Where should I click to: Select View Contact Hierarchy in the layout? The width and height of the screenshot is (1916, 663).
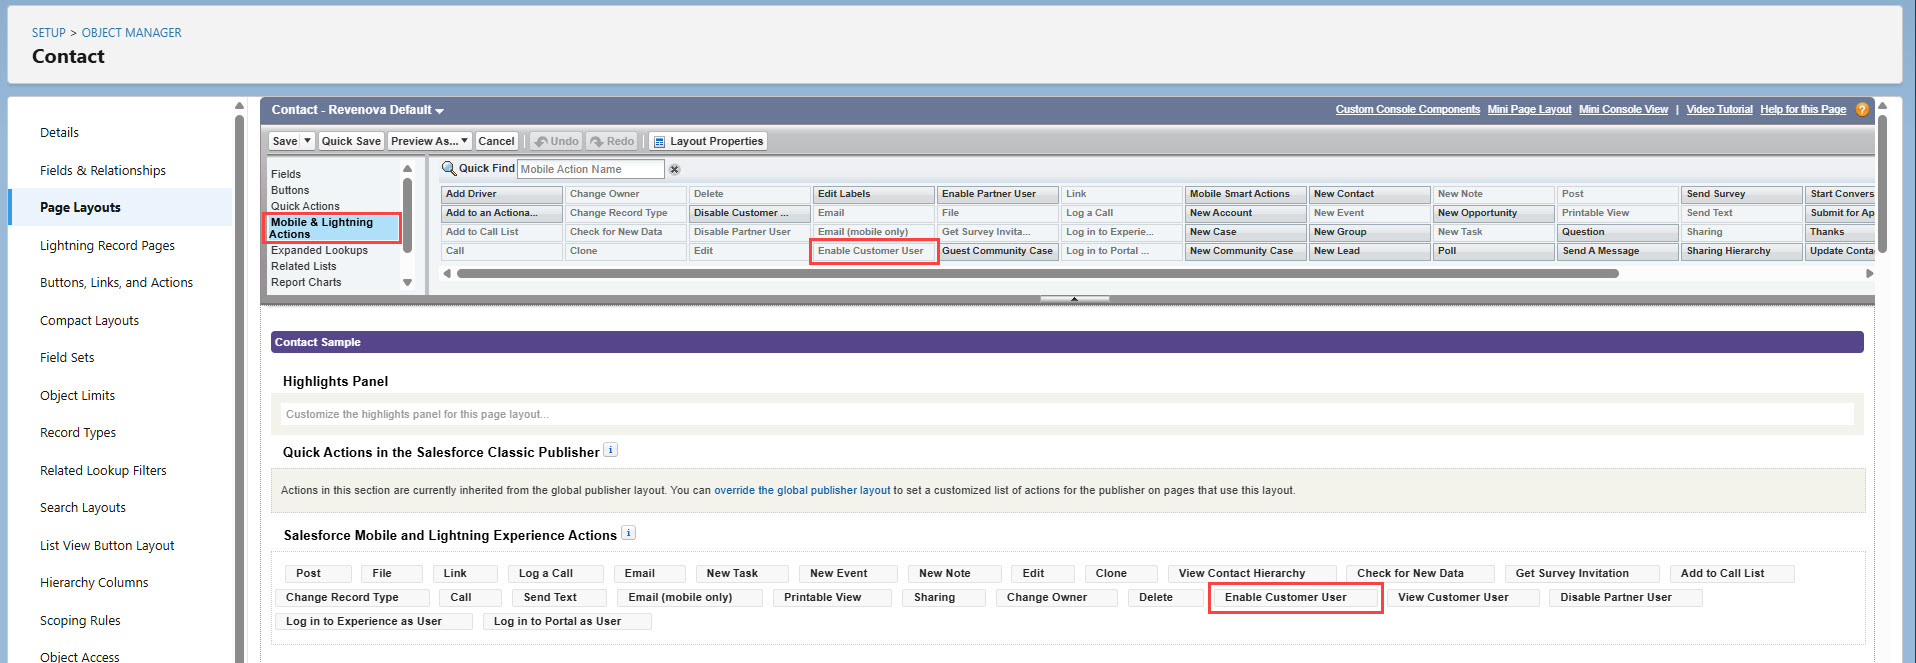(x=1251, y=574)
